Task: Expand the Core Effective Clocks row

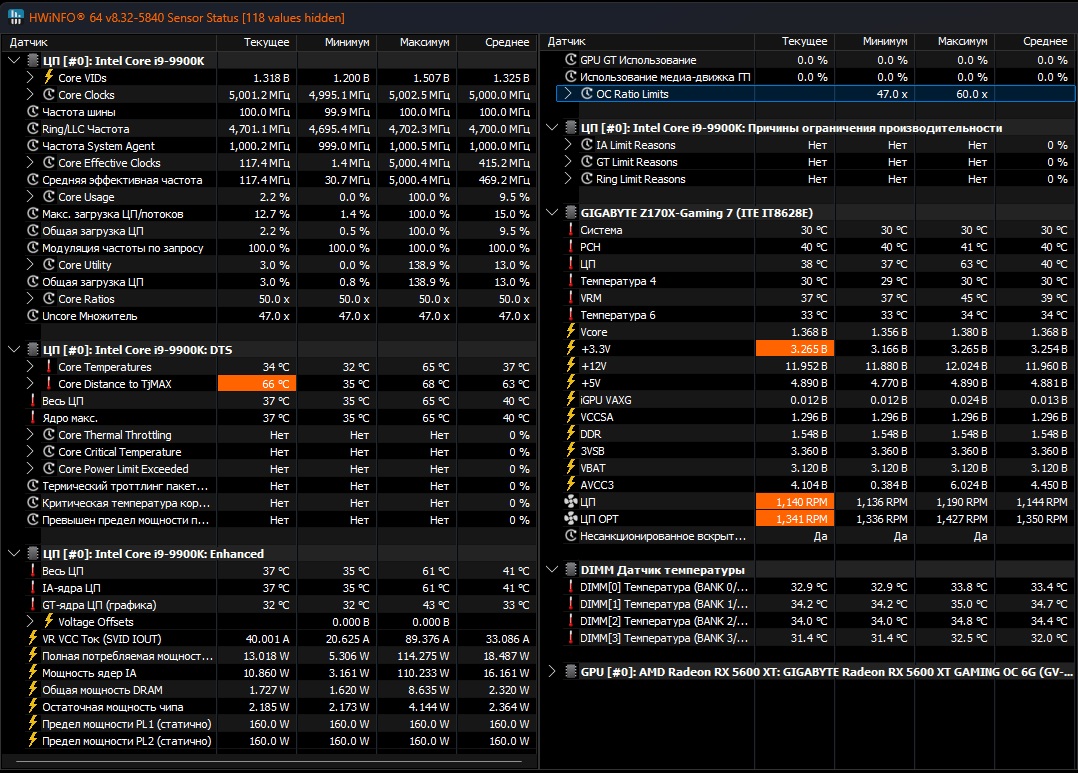Action: 30,163
